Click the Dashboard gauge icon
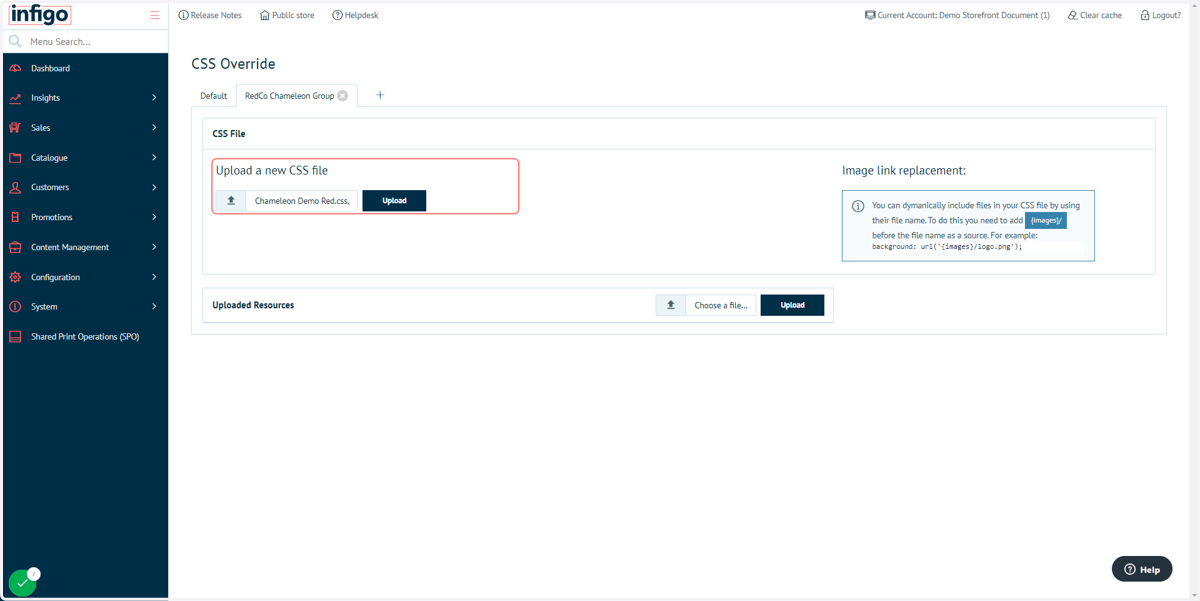 pos(15,68)
